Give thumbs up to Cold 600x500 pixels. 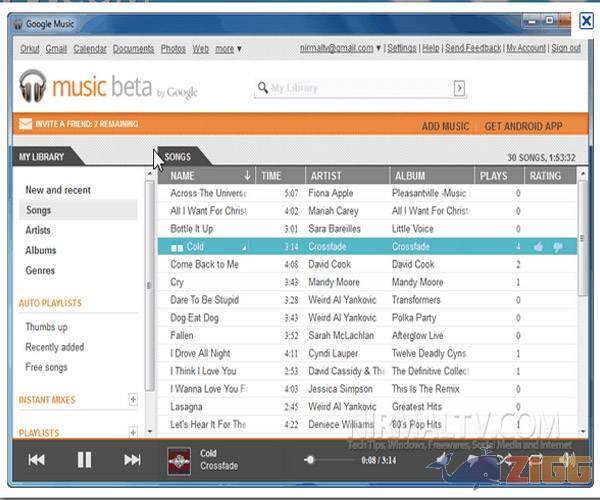click(x=538, y=247)
